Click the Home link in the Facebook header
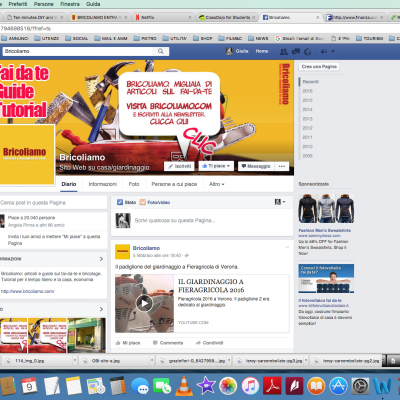This screenshot has height=400, width=400. (x=262, y=51)
